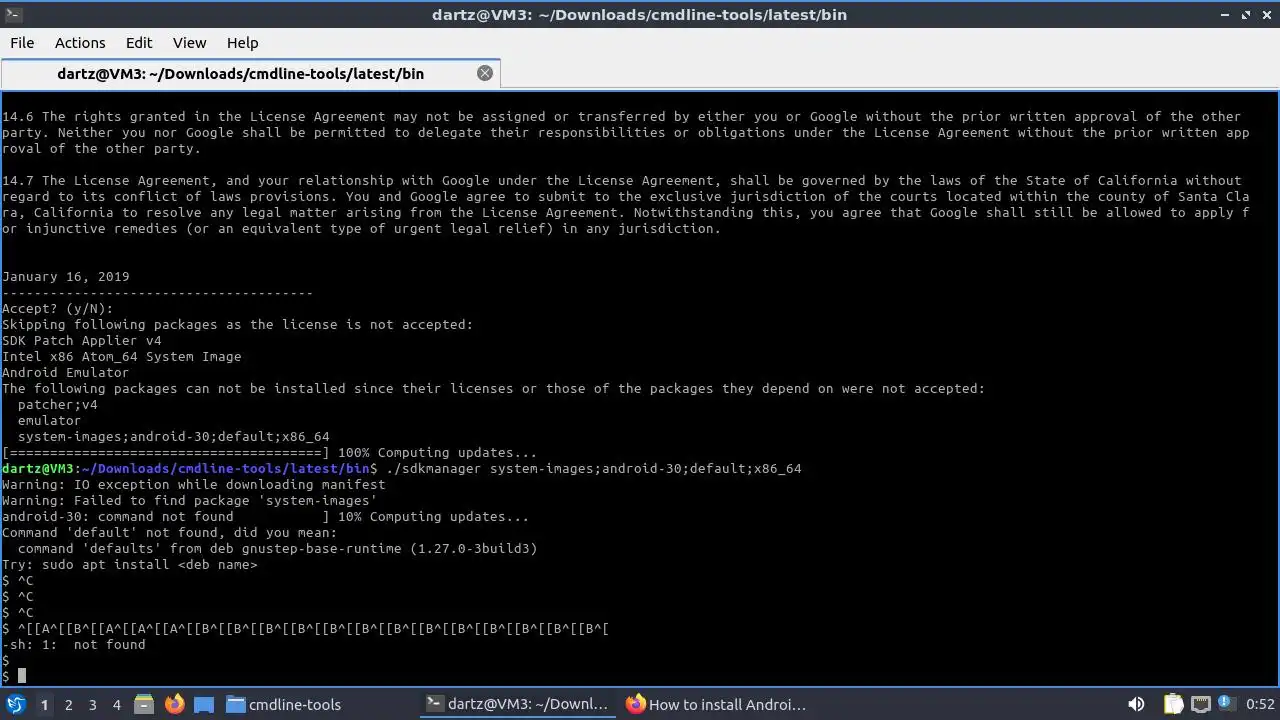
Task: Open the View menu
Action: coord(189,43)
